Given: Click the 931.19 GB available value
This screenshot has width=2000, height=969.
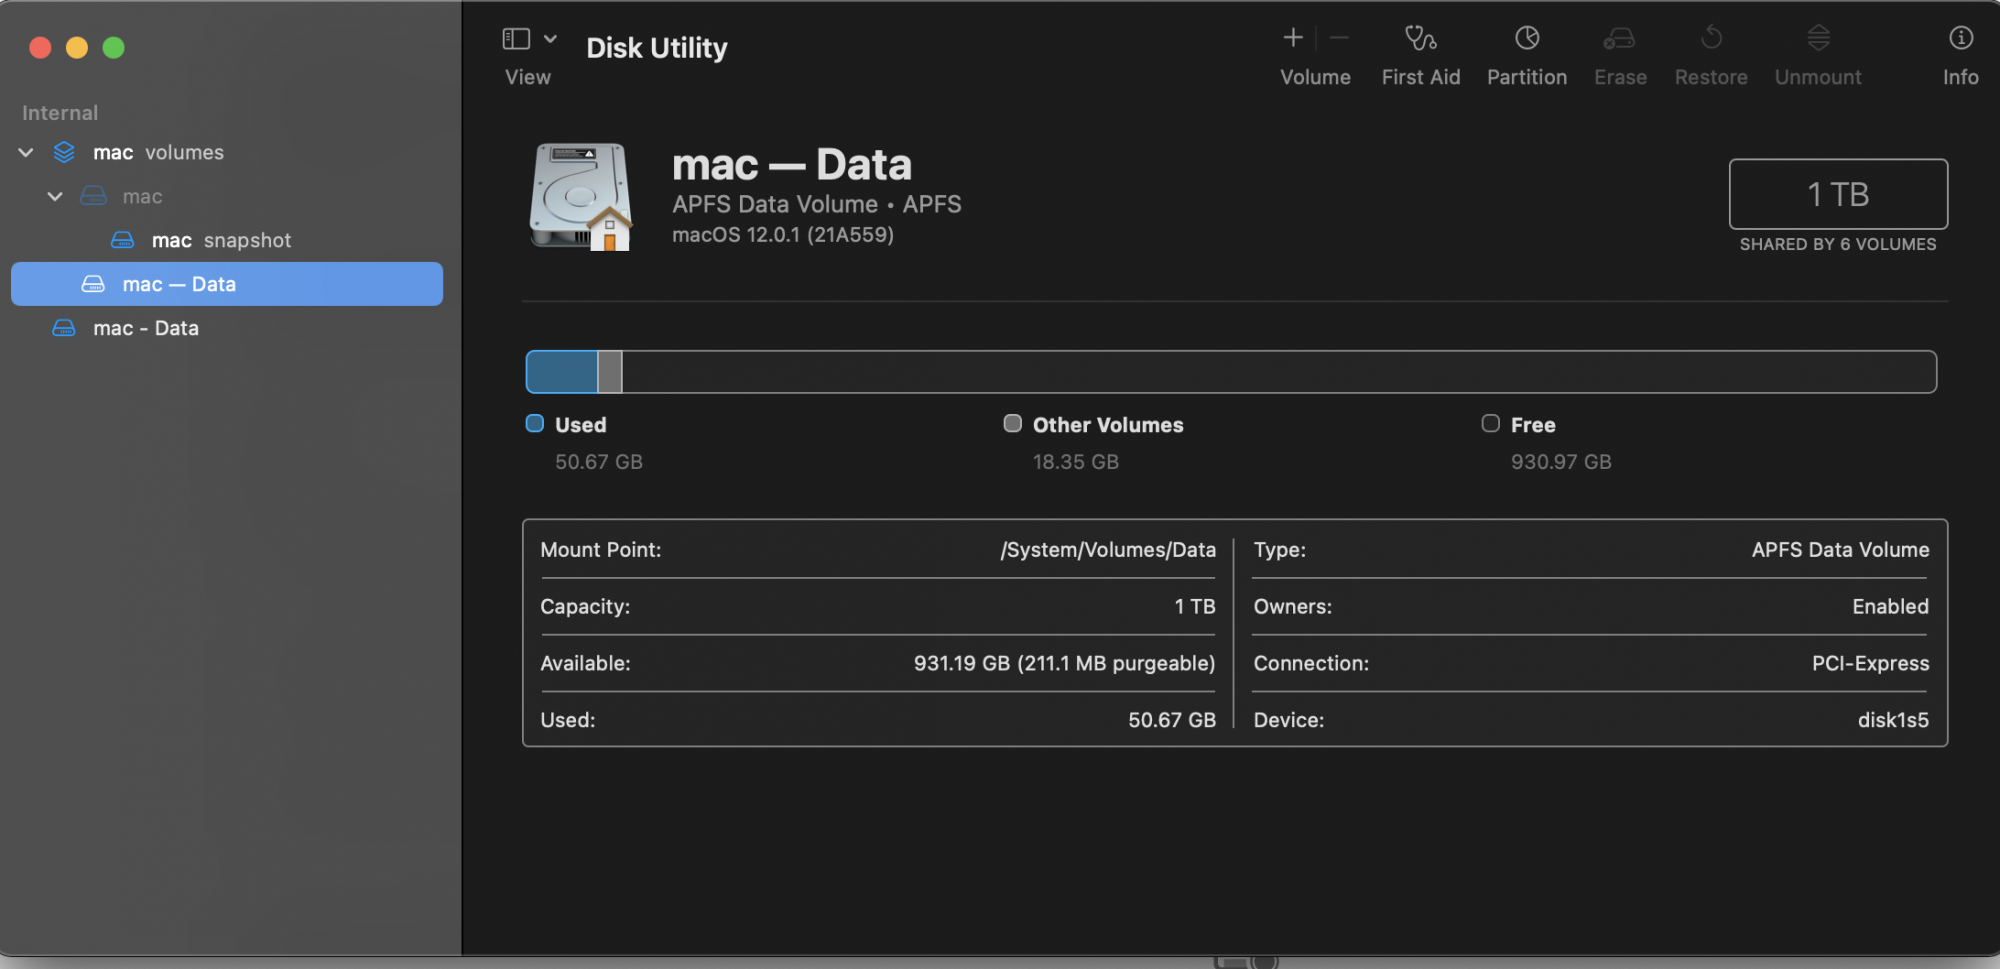Looking at the screenshot, I should 1064,663.
